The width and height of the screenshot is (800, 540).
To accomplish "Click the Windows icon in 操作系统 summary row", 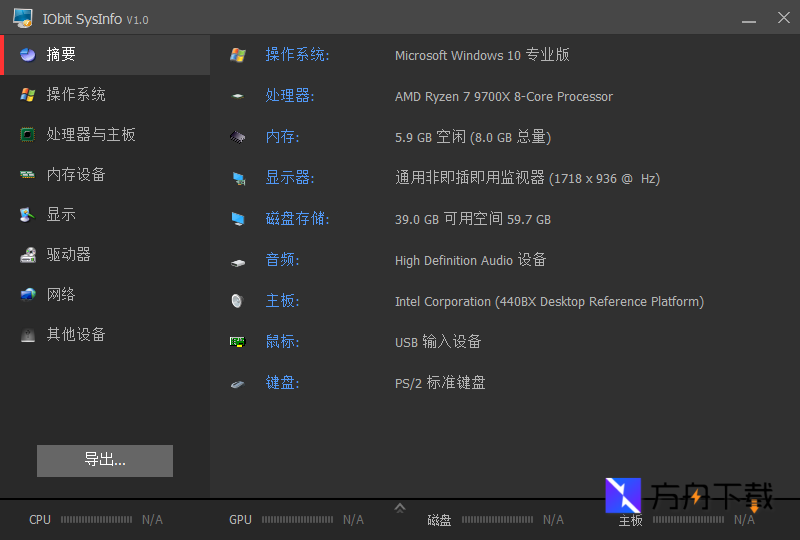I will coord(238,55).
